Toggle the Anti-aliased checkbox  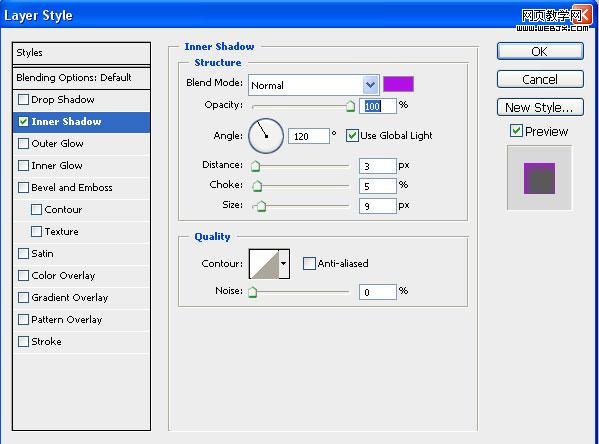(309, 263)
